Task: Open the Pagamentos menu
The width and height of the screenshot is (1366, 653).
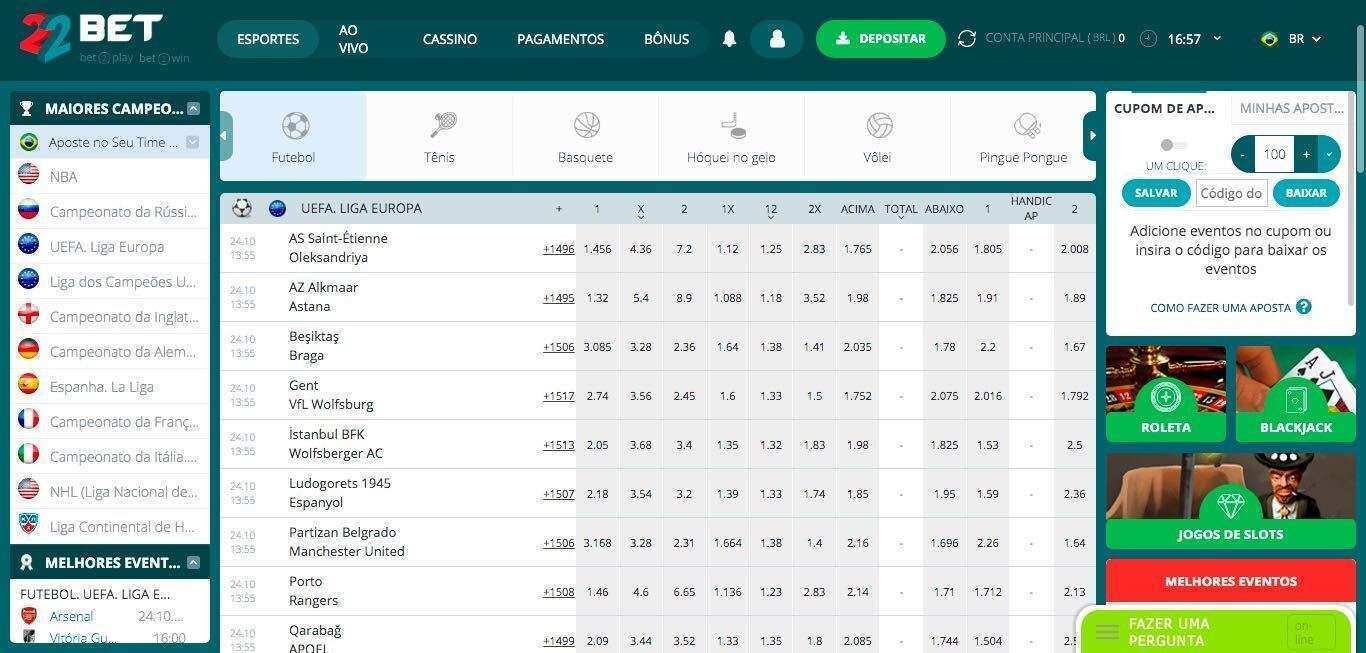Action: click(x=560, y=39)
